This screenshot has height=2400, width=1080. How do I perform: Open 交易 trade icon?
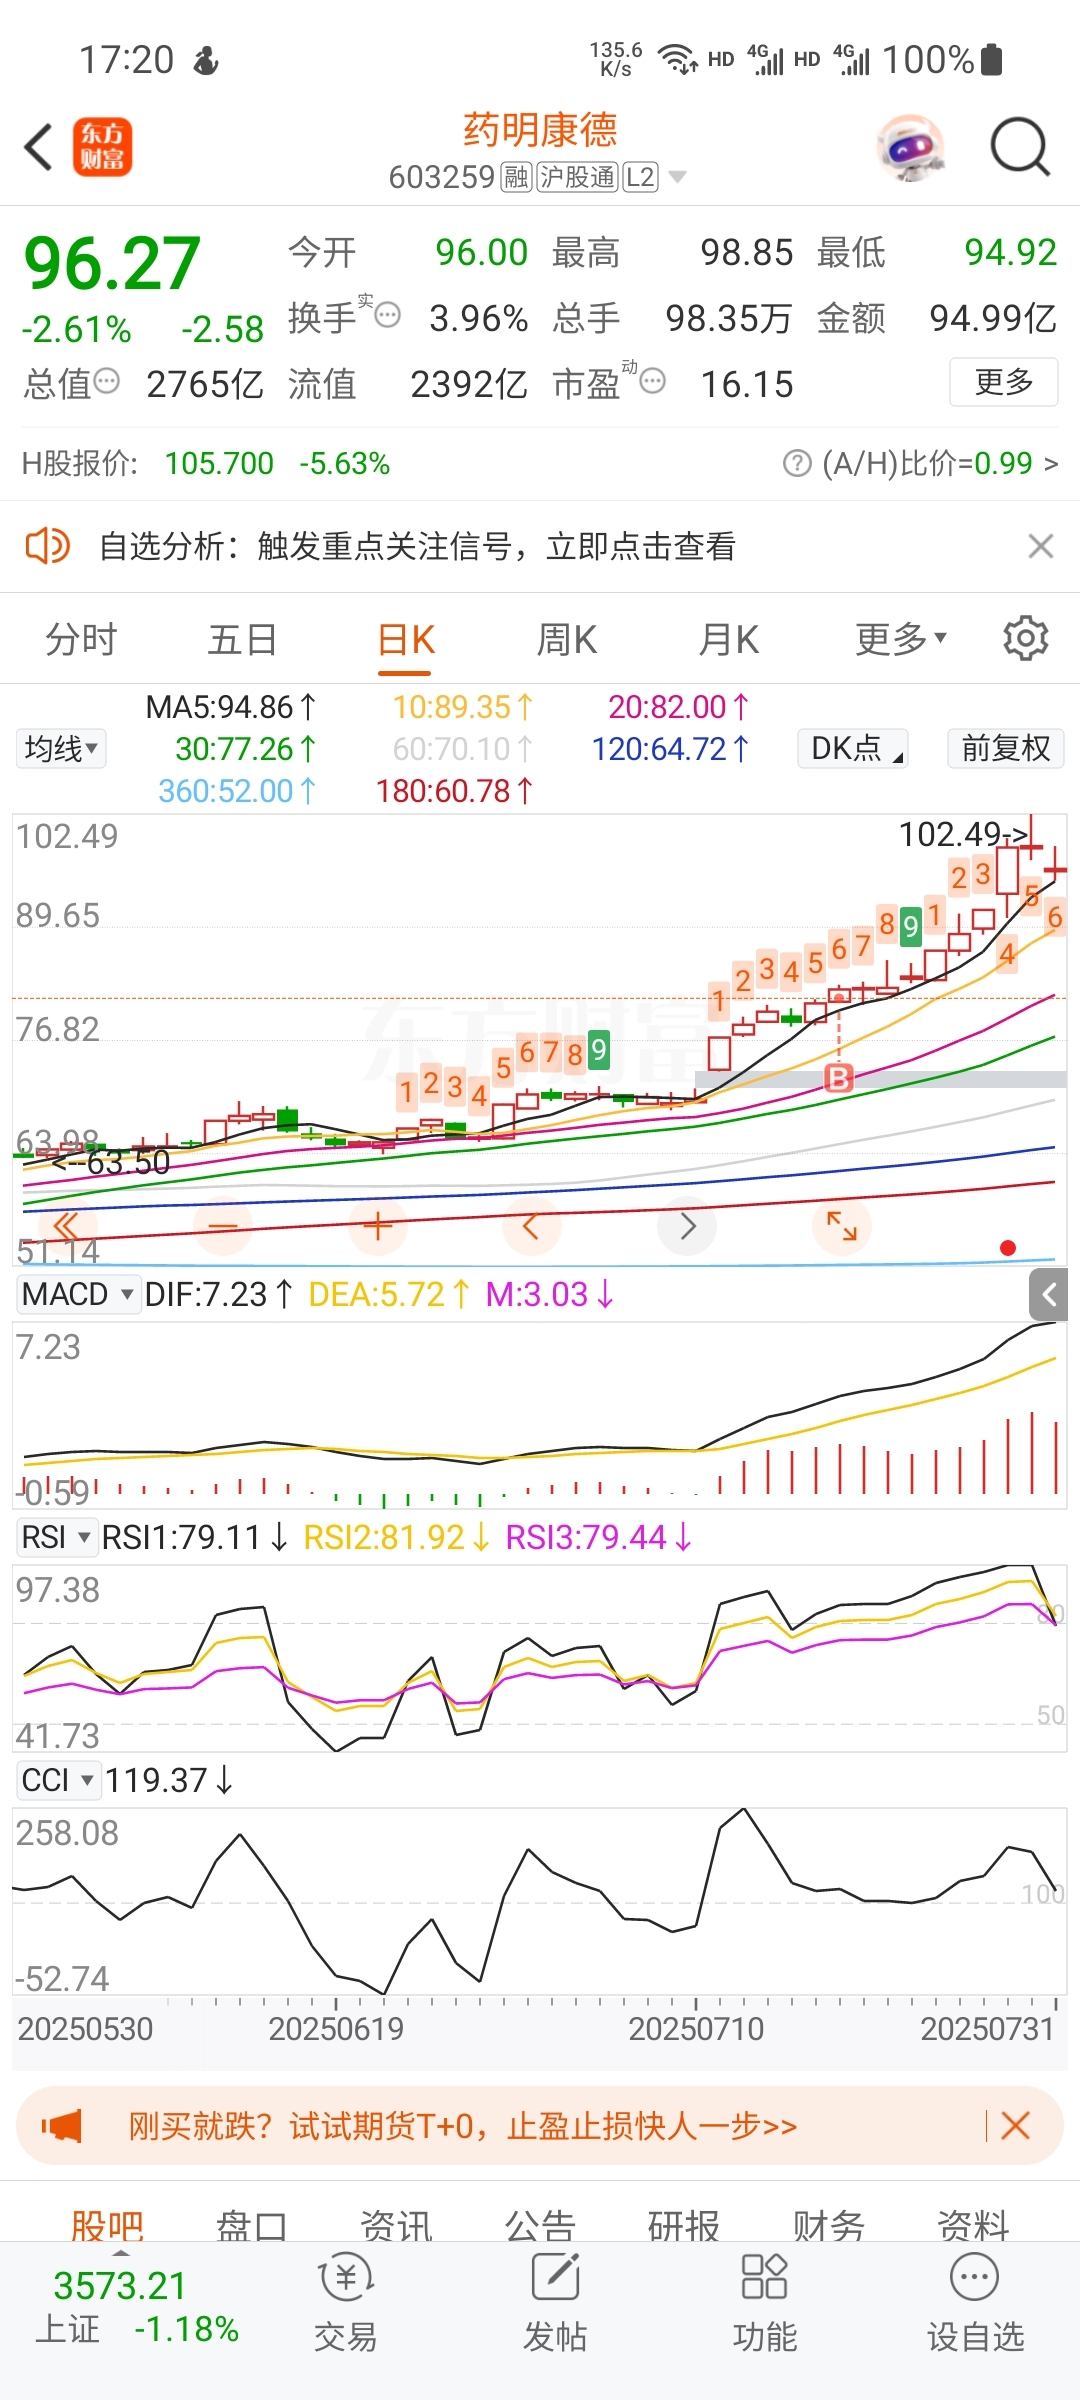tap(345, 2302)
